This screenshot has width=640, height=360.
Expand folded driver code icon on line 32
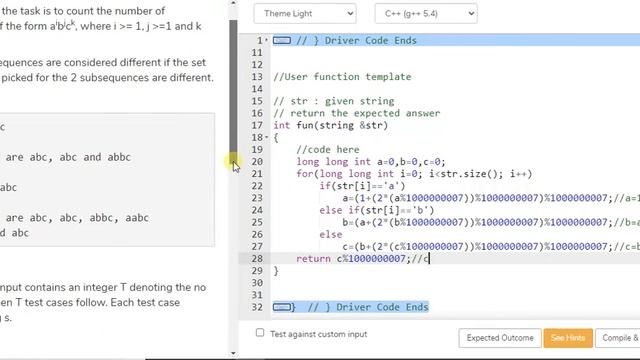tap(282, 307)
